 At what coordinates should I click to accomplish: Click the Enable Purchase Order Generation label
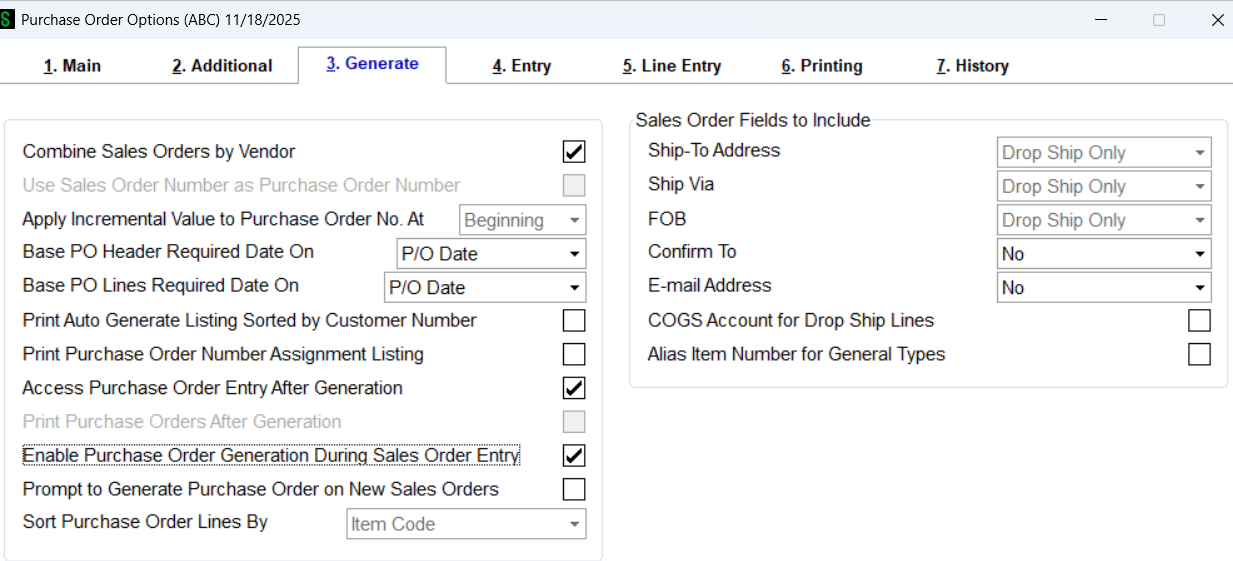point(271,456)
